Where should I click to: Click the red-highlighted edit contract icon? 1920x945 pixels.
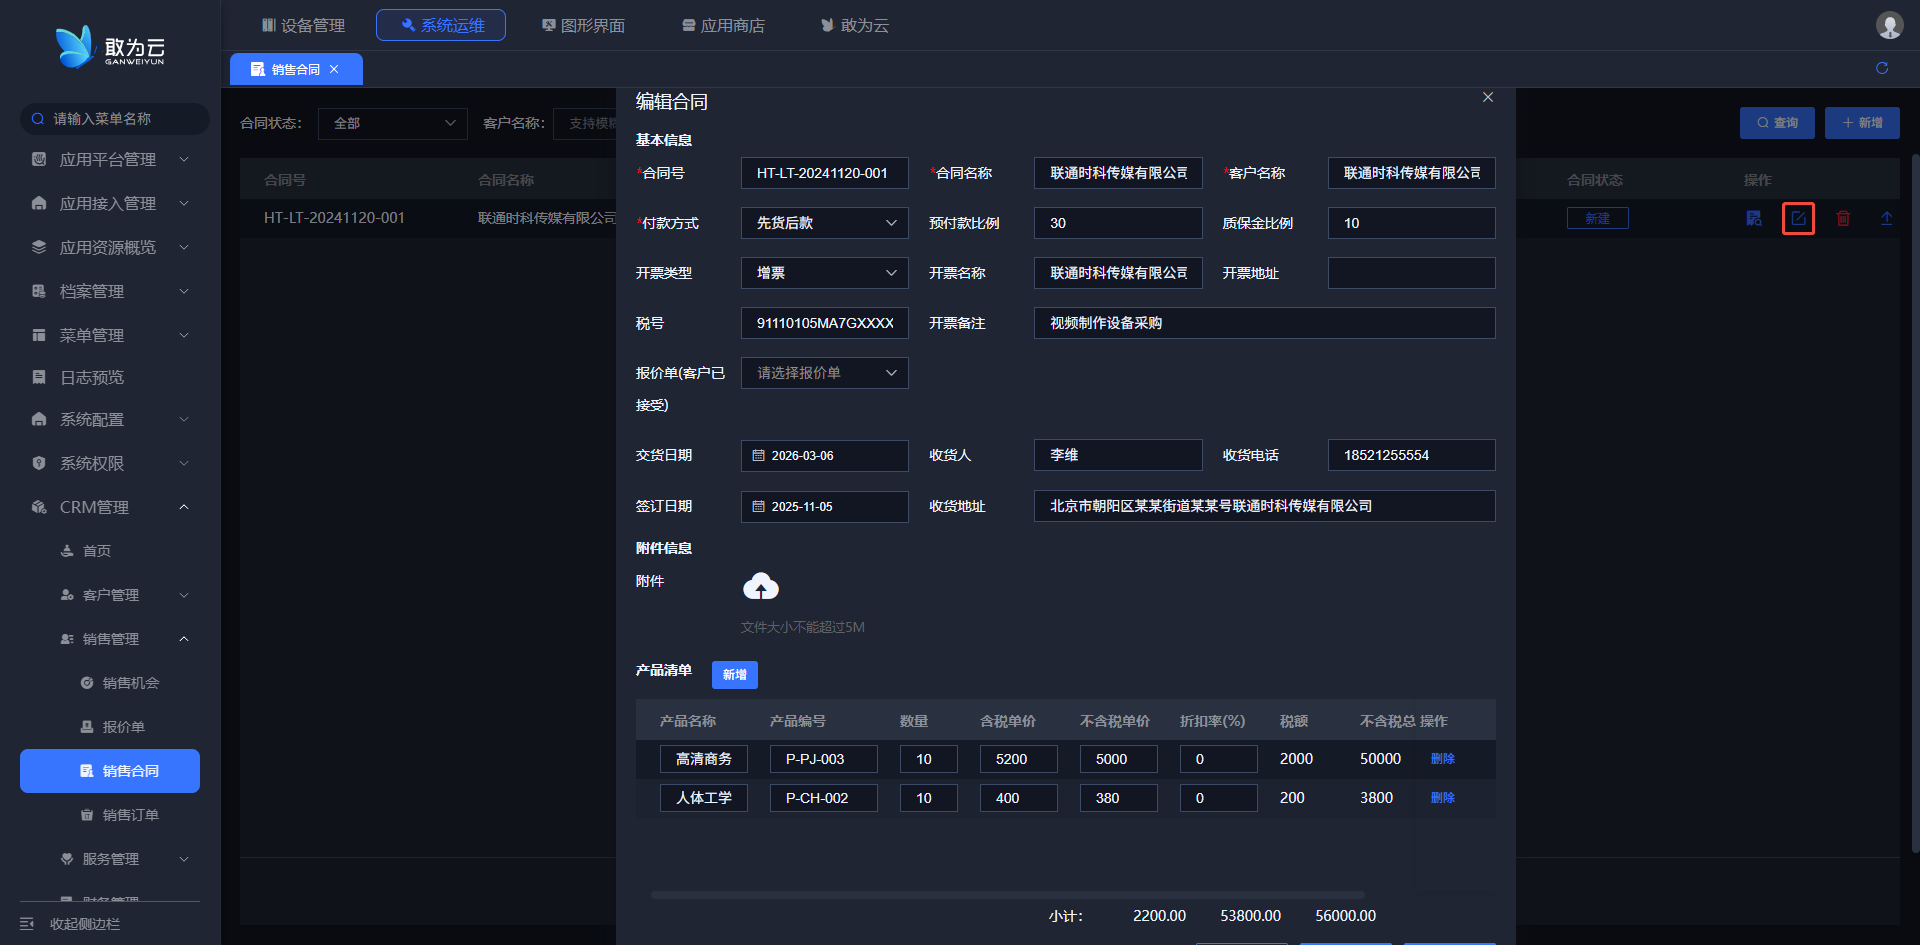coord(1798,218)
